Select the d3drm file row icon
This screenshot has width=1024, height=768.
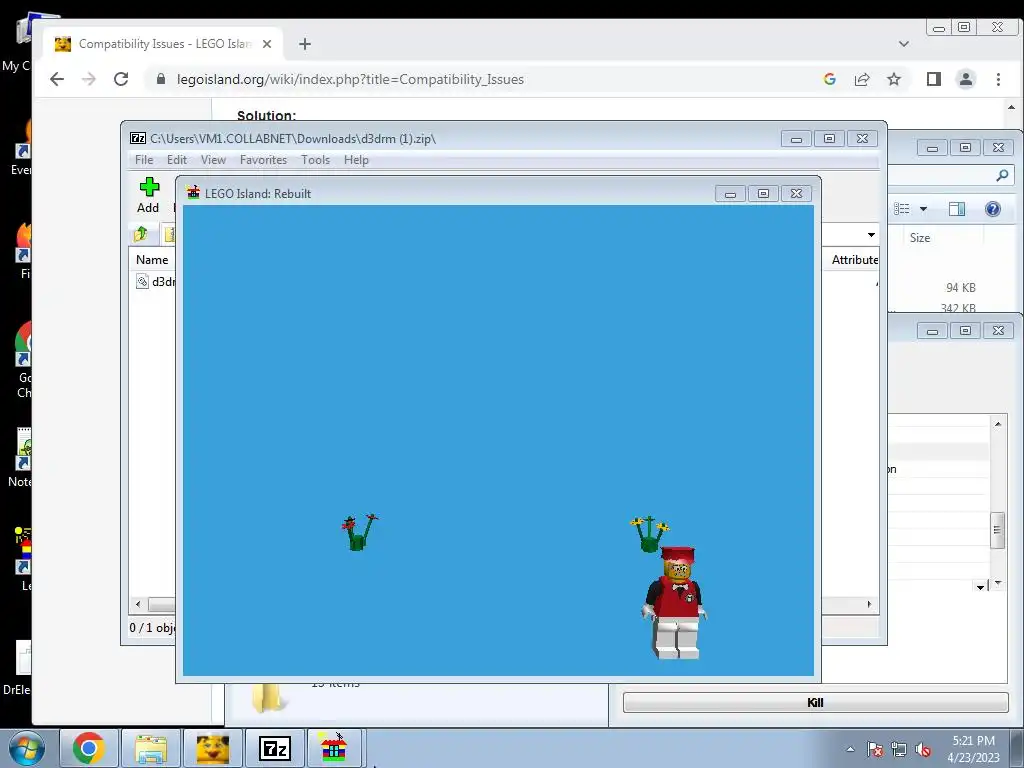pyautogui.click(x=142, y=281)
